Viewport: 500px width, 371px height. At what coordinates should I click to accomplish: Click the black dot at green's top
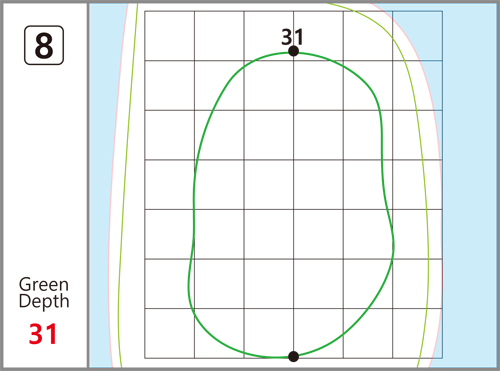(x=293, y=51)
